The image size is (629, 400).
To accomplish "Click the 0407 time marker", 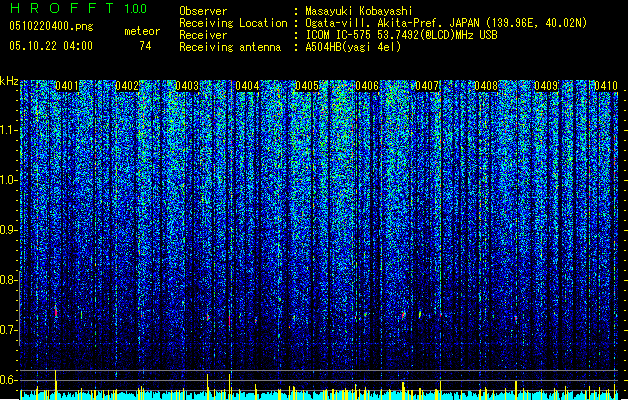I will (427, 86).
